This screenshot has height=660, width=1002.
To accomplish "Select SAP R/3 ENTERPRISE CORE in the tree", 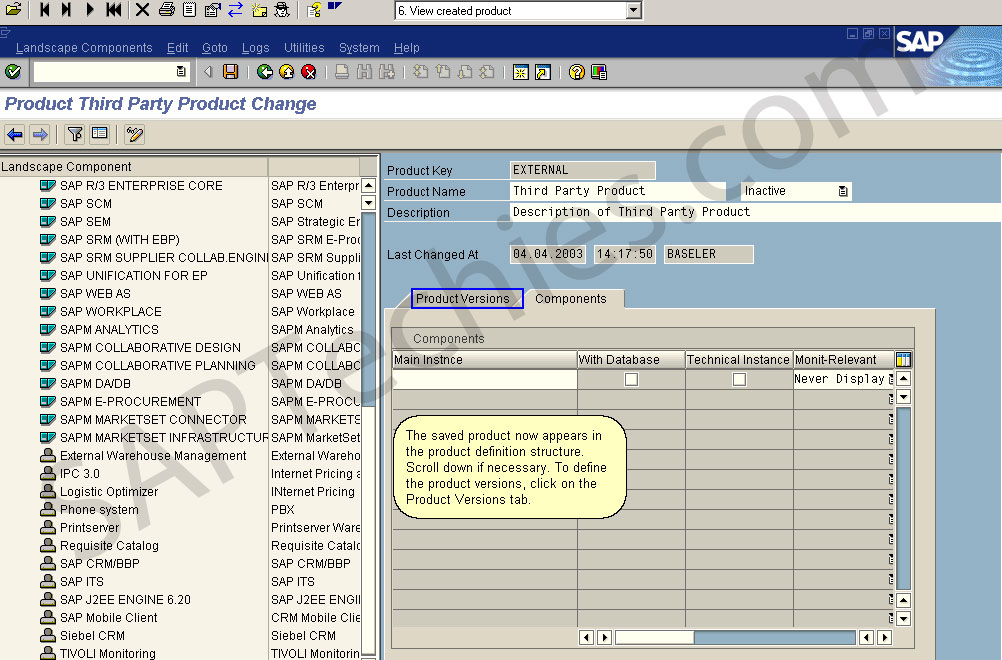I will 141,186.
